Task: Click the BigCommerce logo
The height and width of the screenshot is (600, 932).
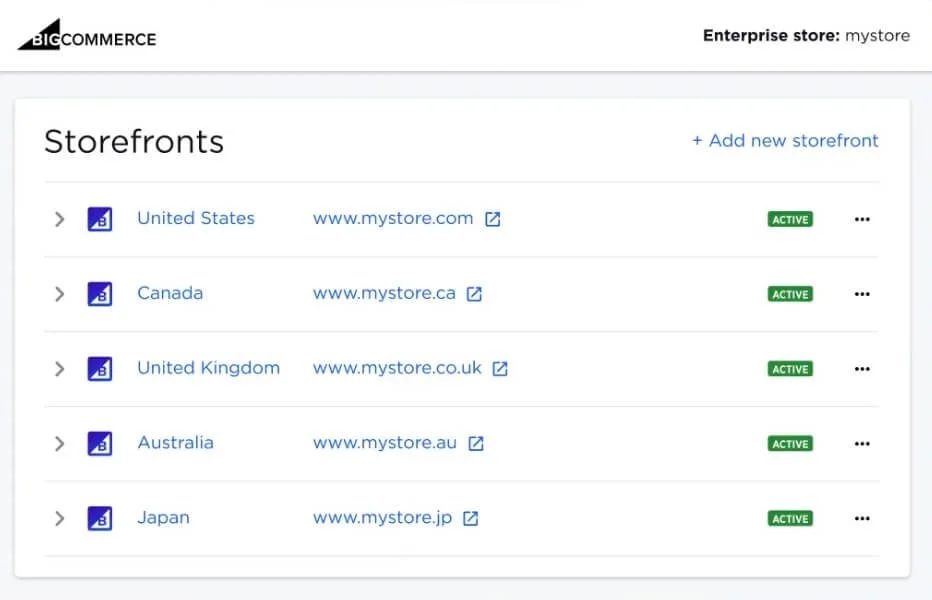Action: click(87, 35)
